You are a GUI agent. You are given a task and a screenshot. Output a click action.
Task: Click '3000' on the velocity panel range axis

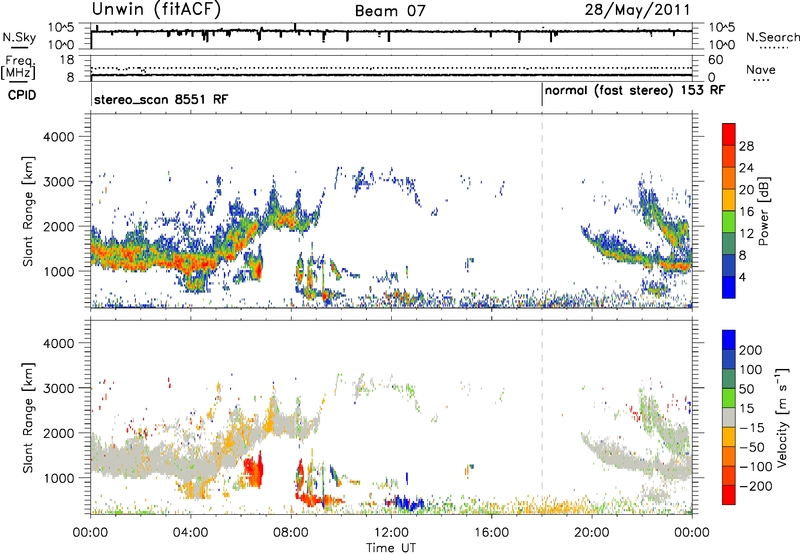58,388
